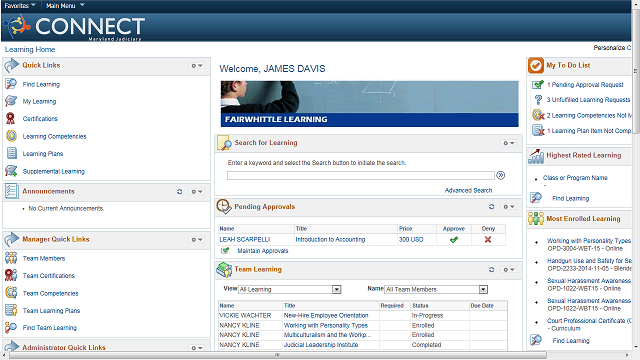This screenshot has height=360, width=640.
Task: Click the horizontal scrollbar at the bottom
Action: [x=278, y=355]
